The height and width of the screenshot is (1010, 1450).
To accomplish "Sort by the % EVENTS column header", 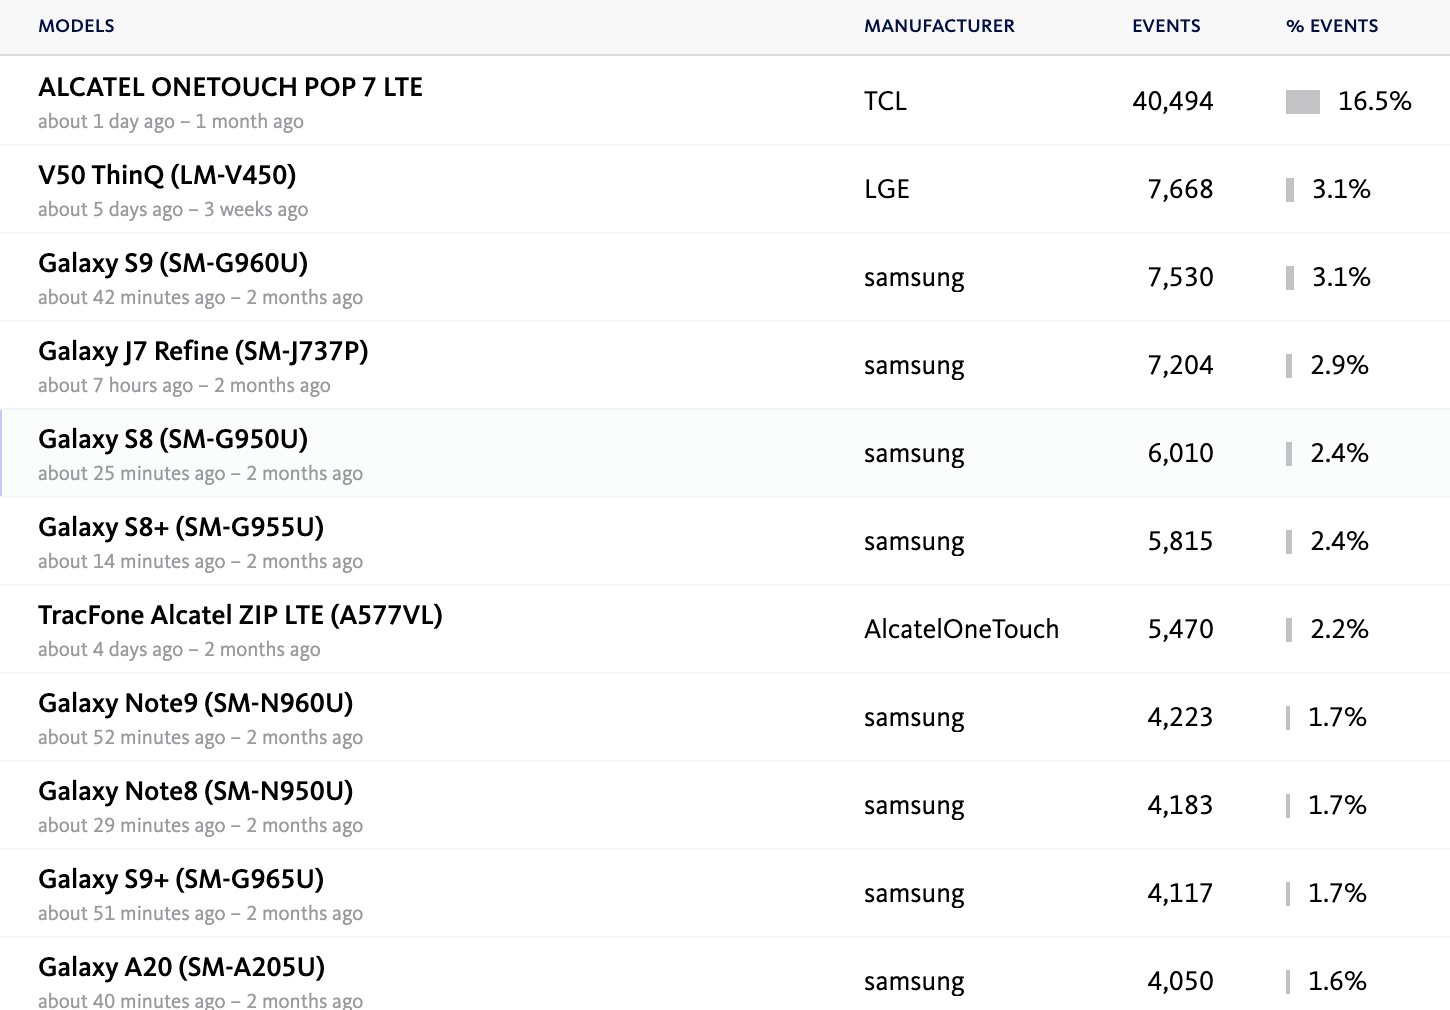I will [x=1332, y=26].
